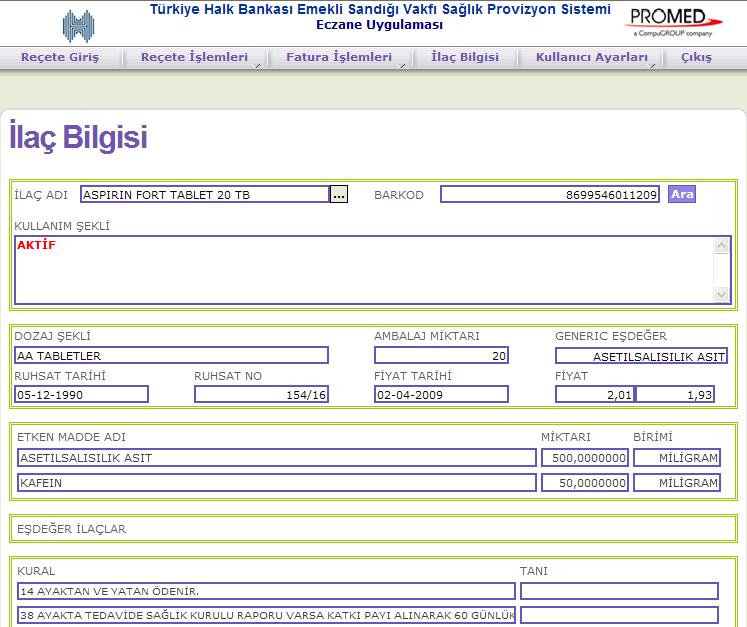Click the Ruhsat No field
Screen dimensions: 747x627
261,394
